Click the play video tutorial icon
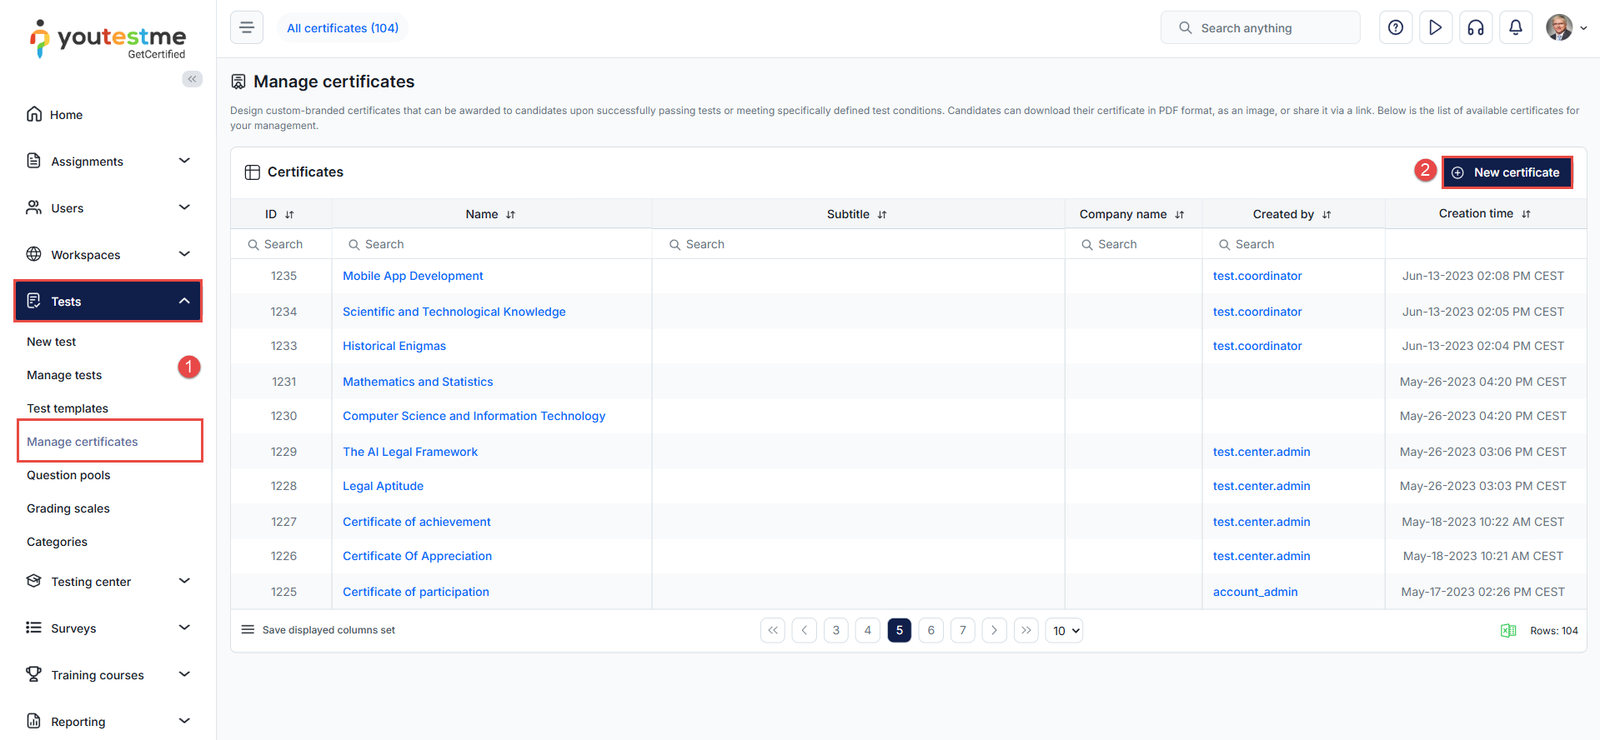Image resolution: width=1600 pixels, height=740 pixels. click(1435, 28)
